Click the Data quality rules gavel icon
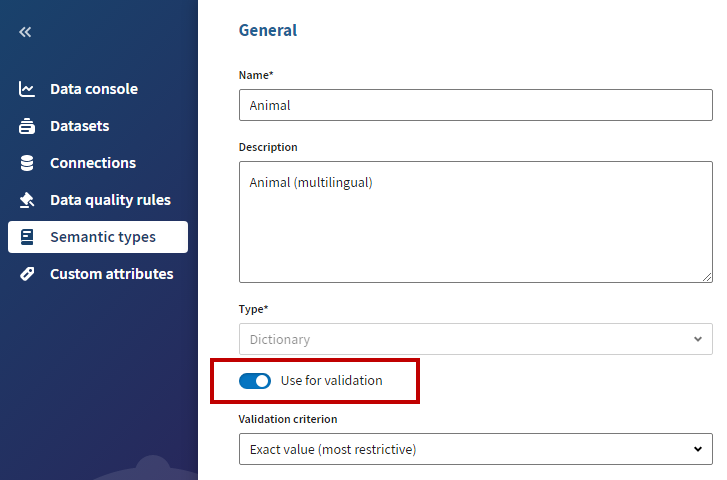 (27, 200)
